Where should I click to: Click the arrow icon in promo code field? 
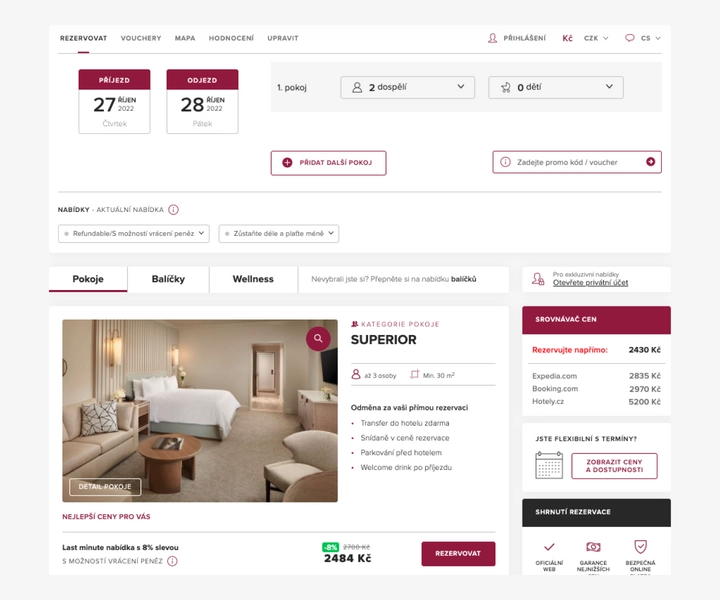(650, 162)
